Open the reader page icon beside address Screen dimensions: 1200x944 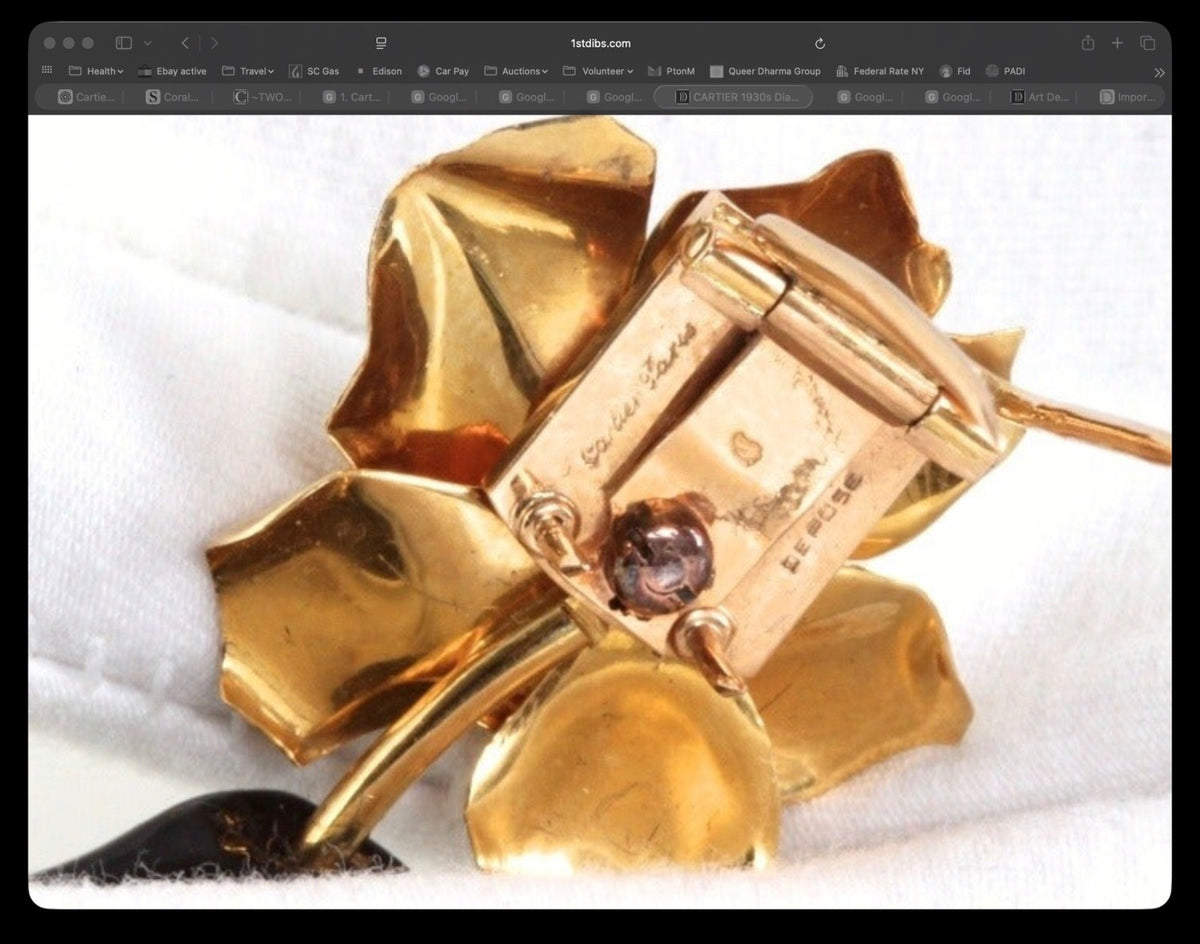pos(381,43)
